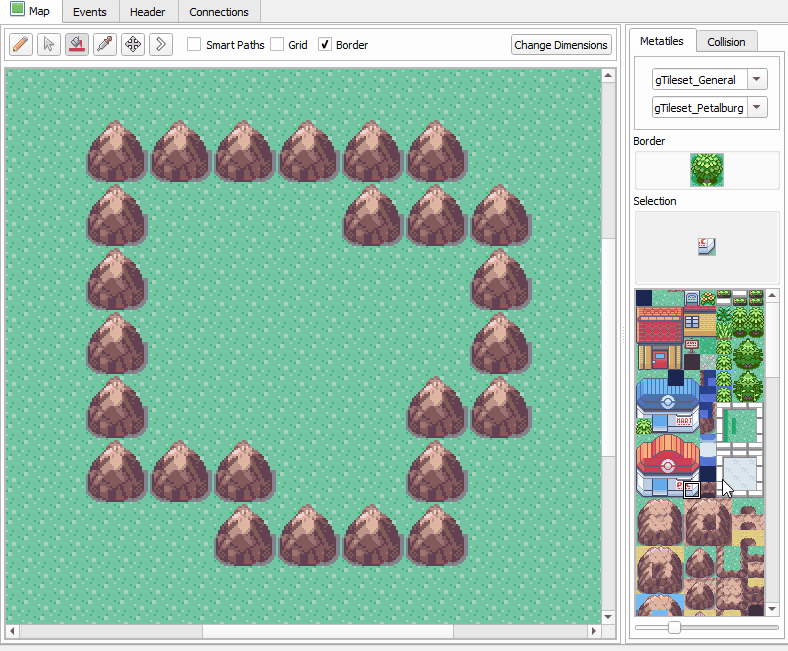Click the Change Dimensions button
The height and width of the screenshot is (651, 788).
561,45
